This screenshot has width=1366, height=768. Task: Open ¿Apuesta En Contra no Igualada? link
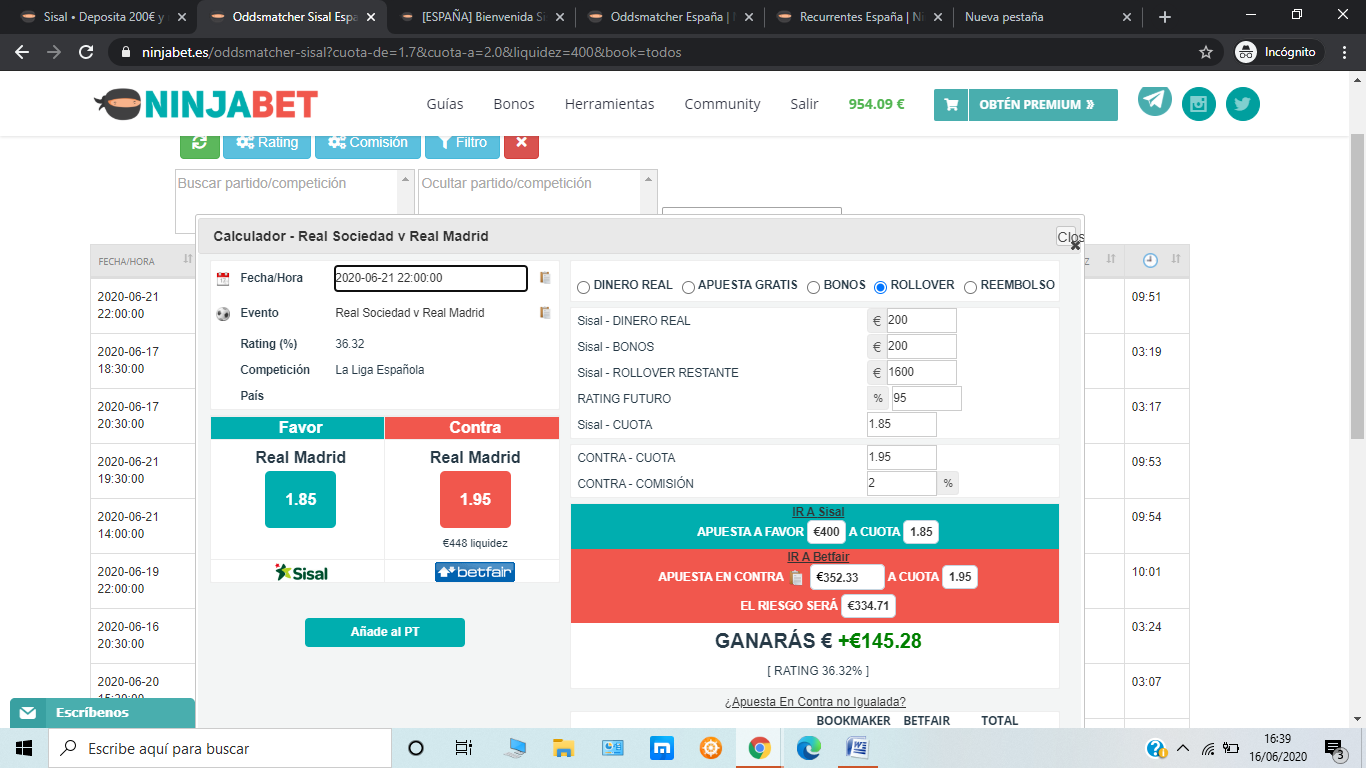815,702
